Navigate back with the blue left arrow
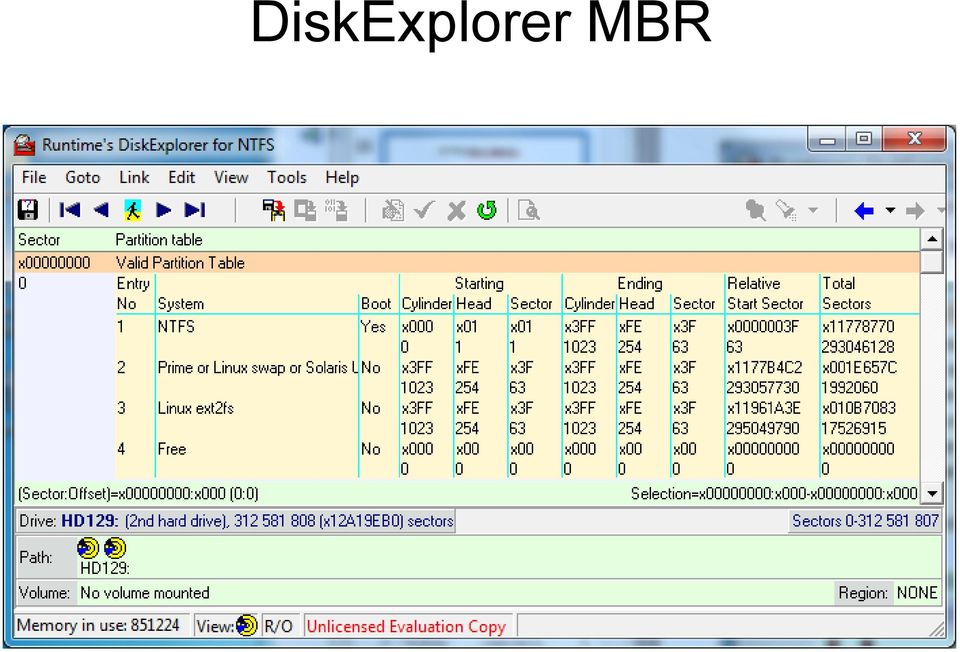This screenshot has height=652, width=960. click(x=864, y=211)
